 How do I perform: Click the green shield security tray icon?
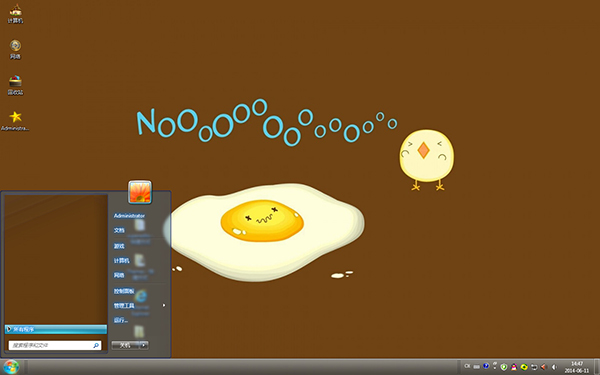504,367
